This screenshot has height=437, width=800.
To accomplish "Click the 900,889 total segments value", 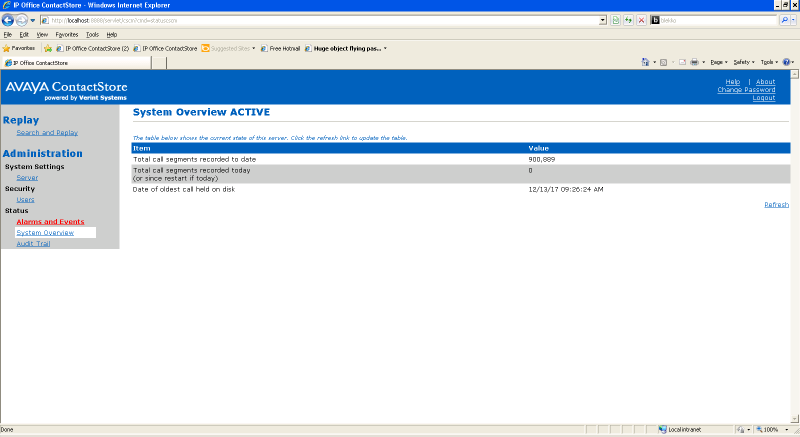I will tap(541, 159).
